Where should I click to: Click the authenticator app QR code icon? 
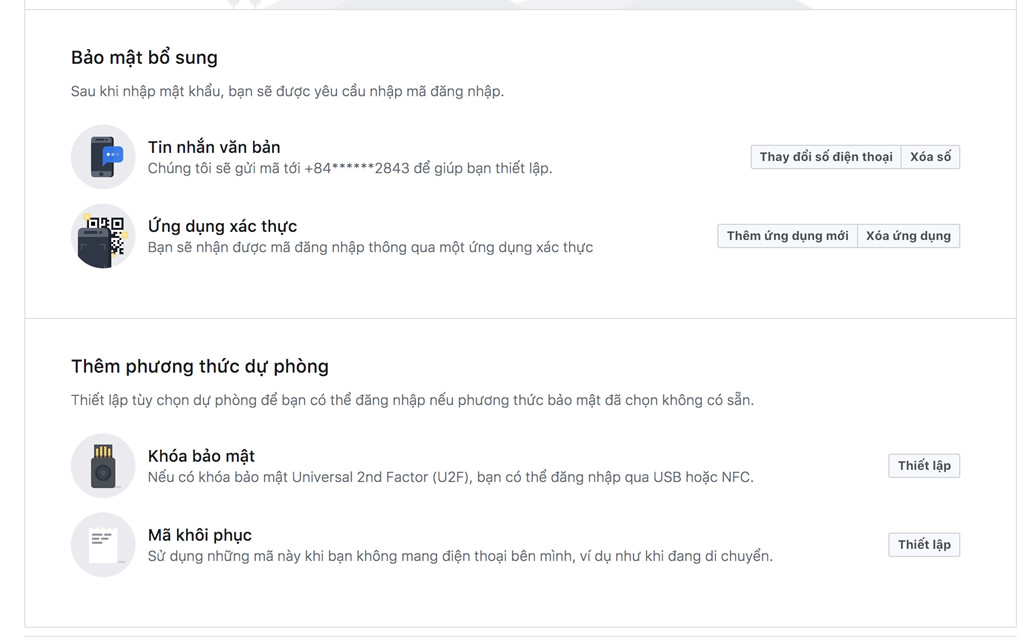pyautogui.click(x=102, y=238)
